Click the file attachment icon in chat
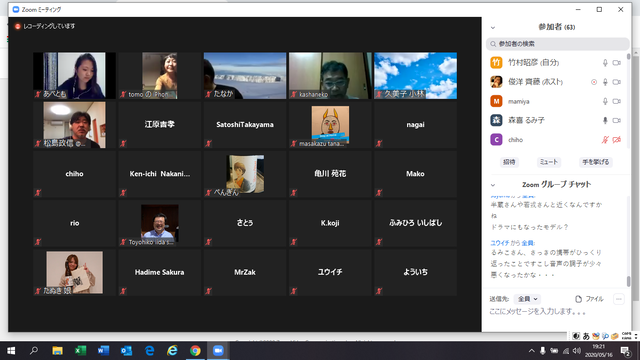Viewport: 640px width, 360px height. [x=578, y=299]
